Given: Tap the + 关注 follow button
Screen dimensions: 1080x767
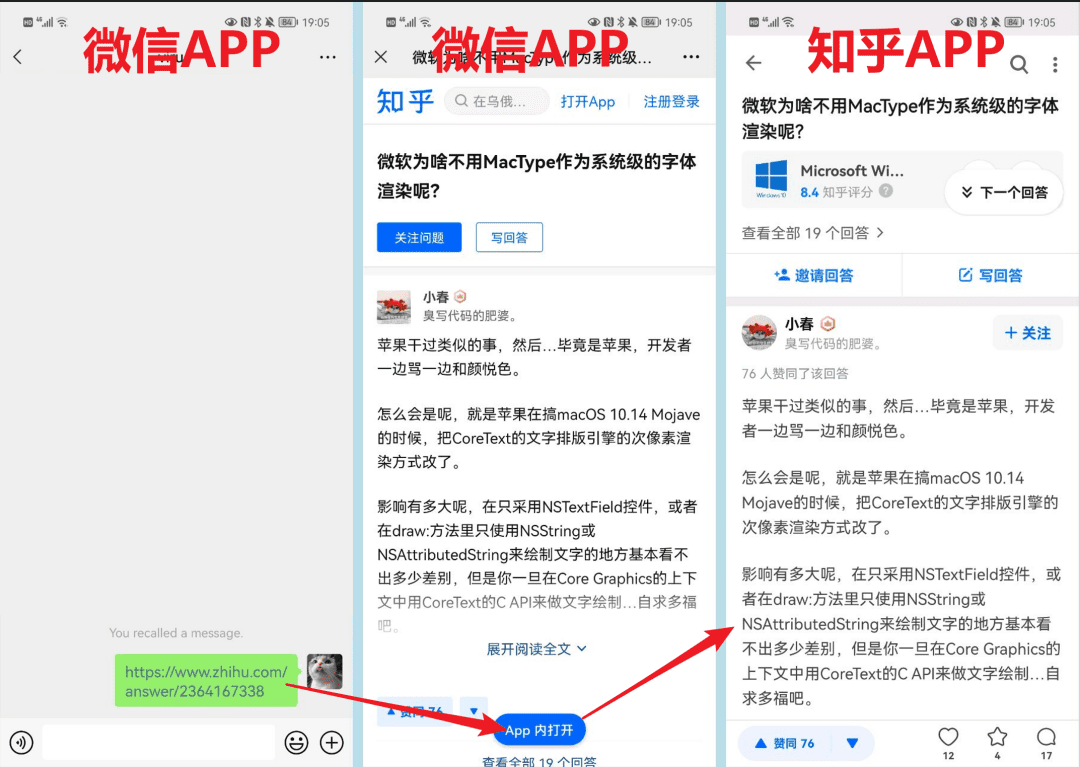Looking at the screenshot, I should click(1028, 333).
